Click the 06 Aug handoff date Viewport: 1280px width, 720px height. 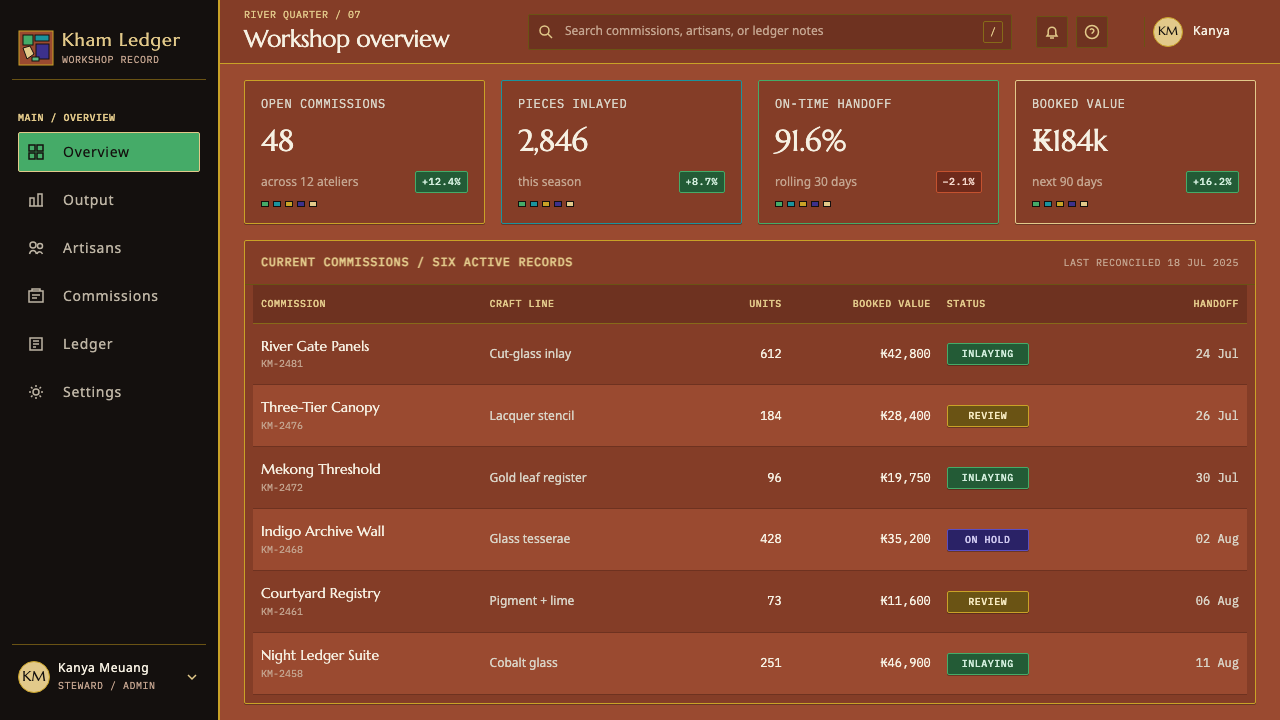(1217, 601)
